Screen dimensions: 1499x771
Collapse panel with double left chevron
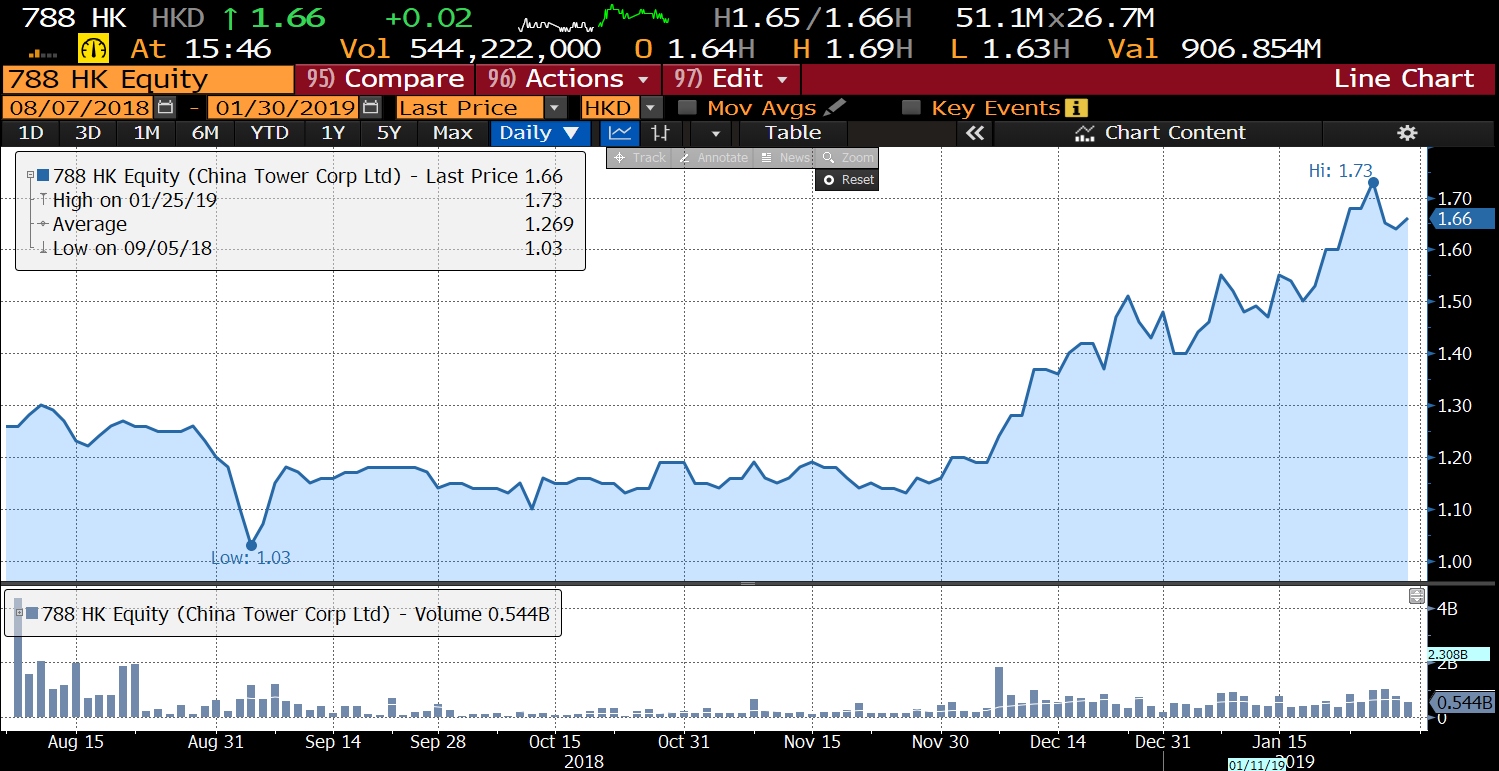(975, 133)
